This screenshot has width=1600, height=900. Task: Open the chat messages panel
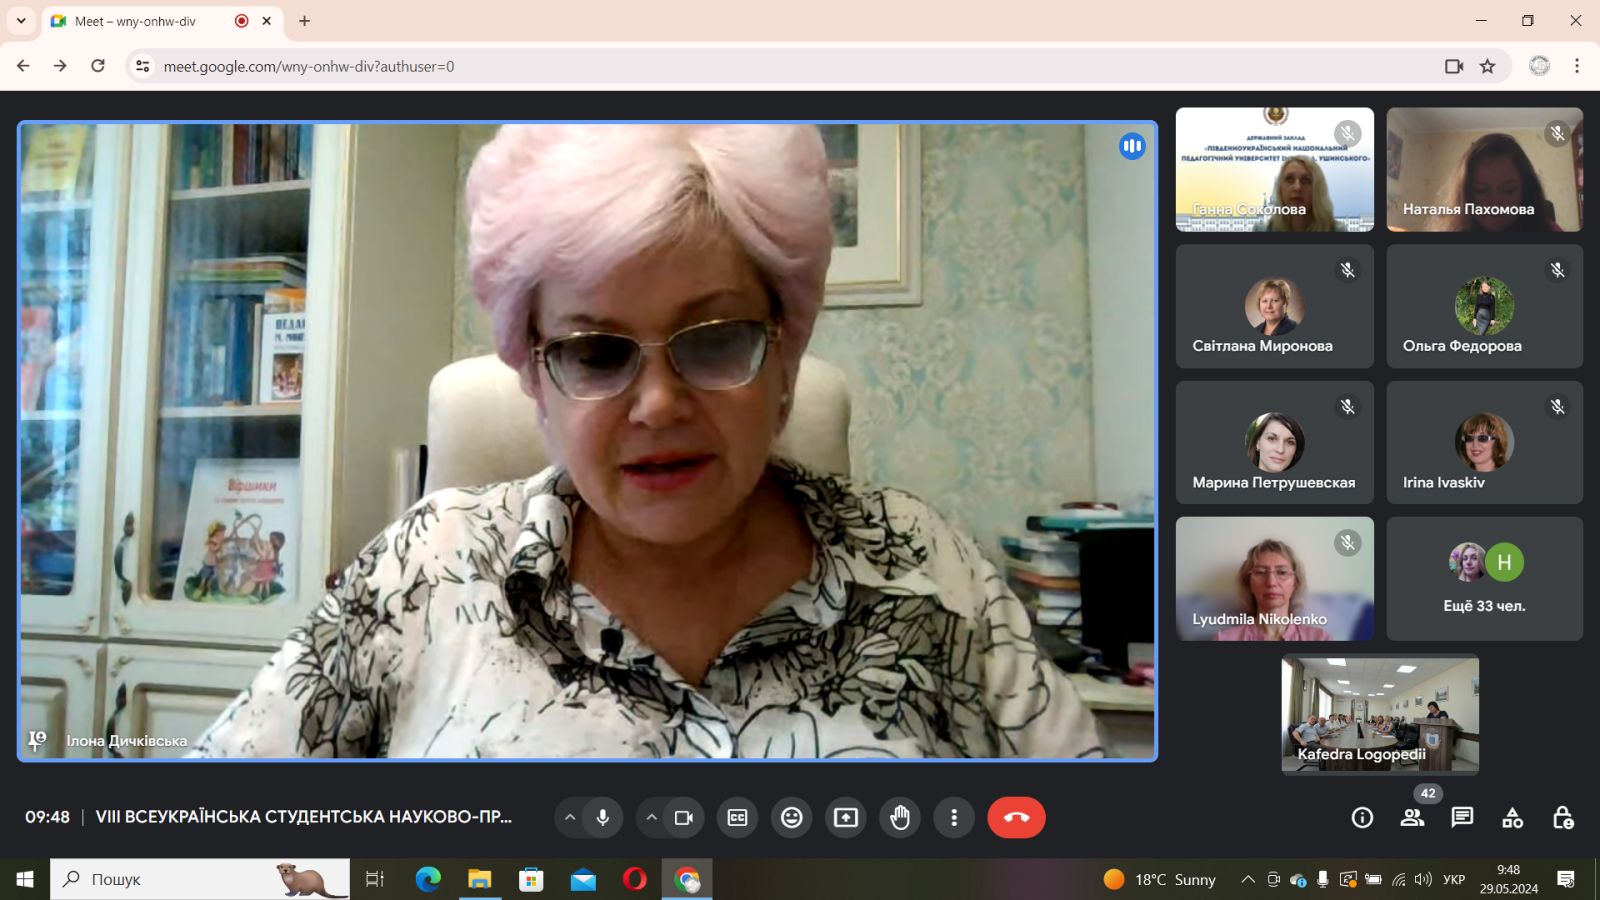1462,818
